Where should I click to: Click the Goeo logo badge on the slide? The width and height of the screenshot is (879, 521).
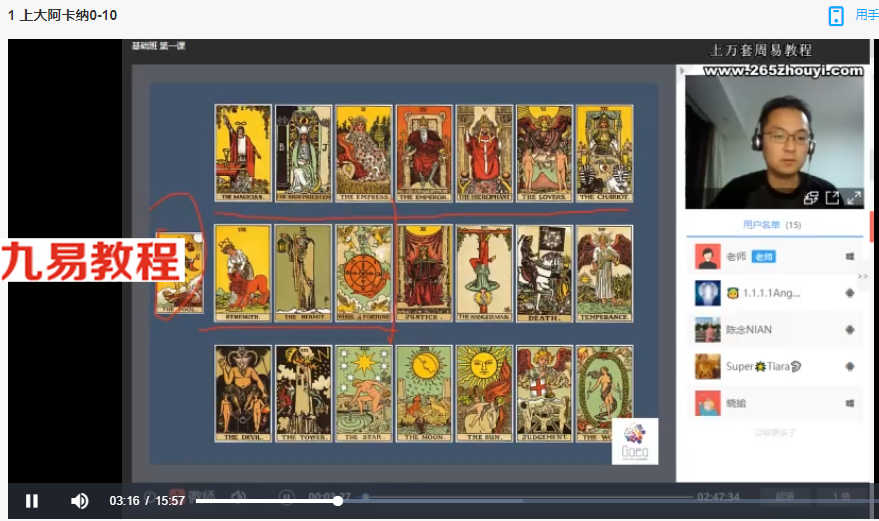635,441
